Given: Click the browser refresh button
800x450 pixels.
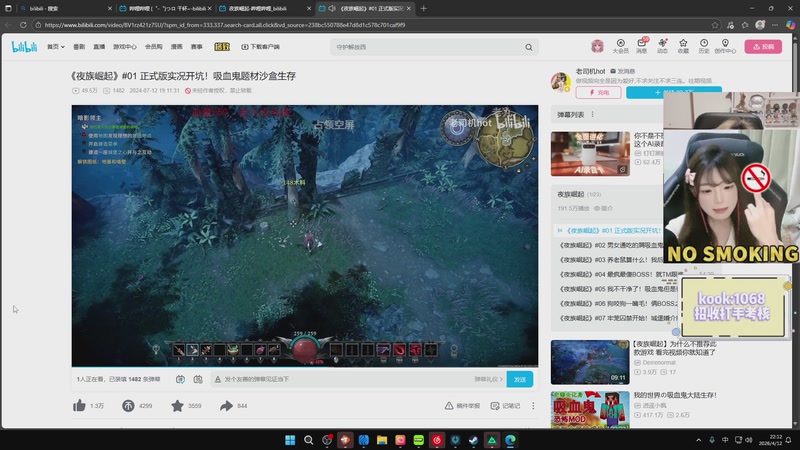Looking at the screenshot, I should click(23, 24).
